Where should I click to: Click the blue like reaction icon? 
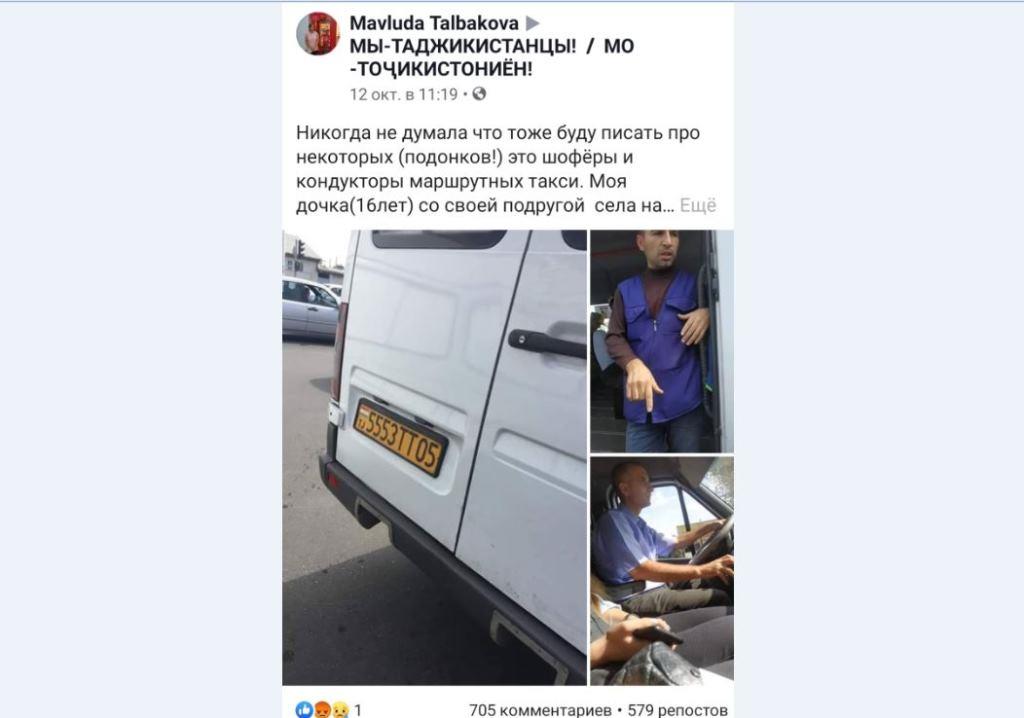(x=304, y=710)
